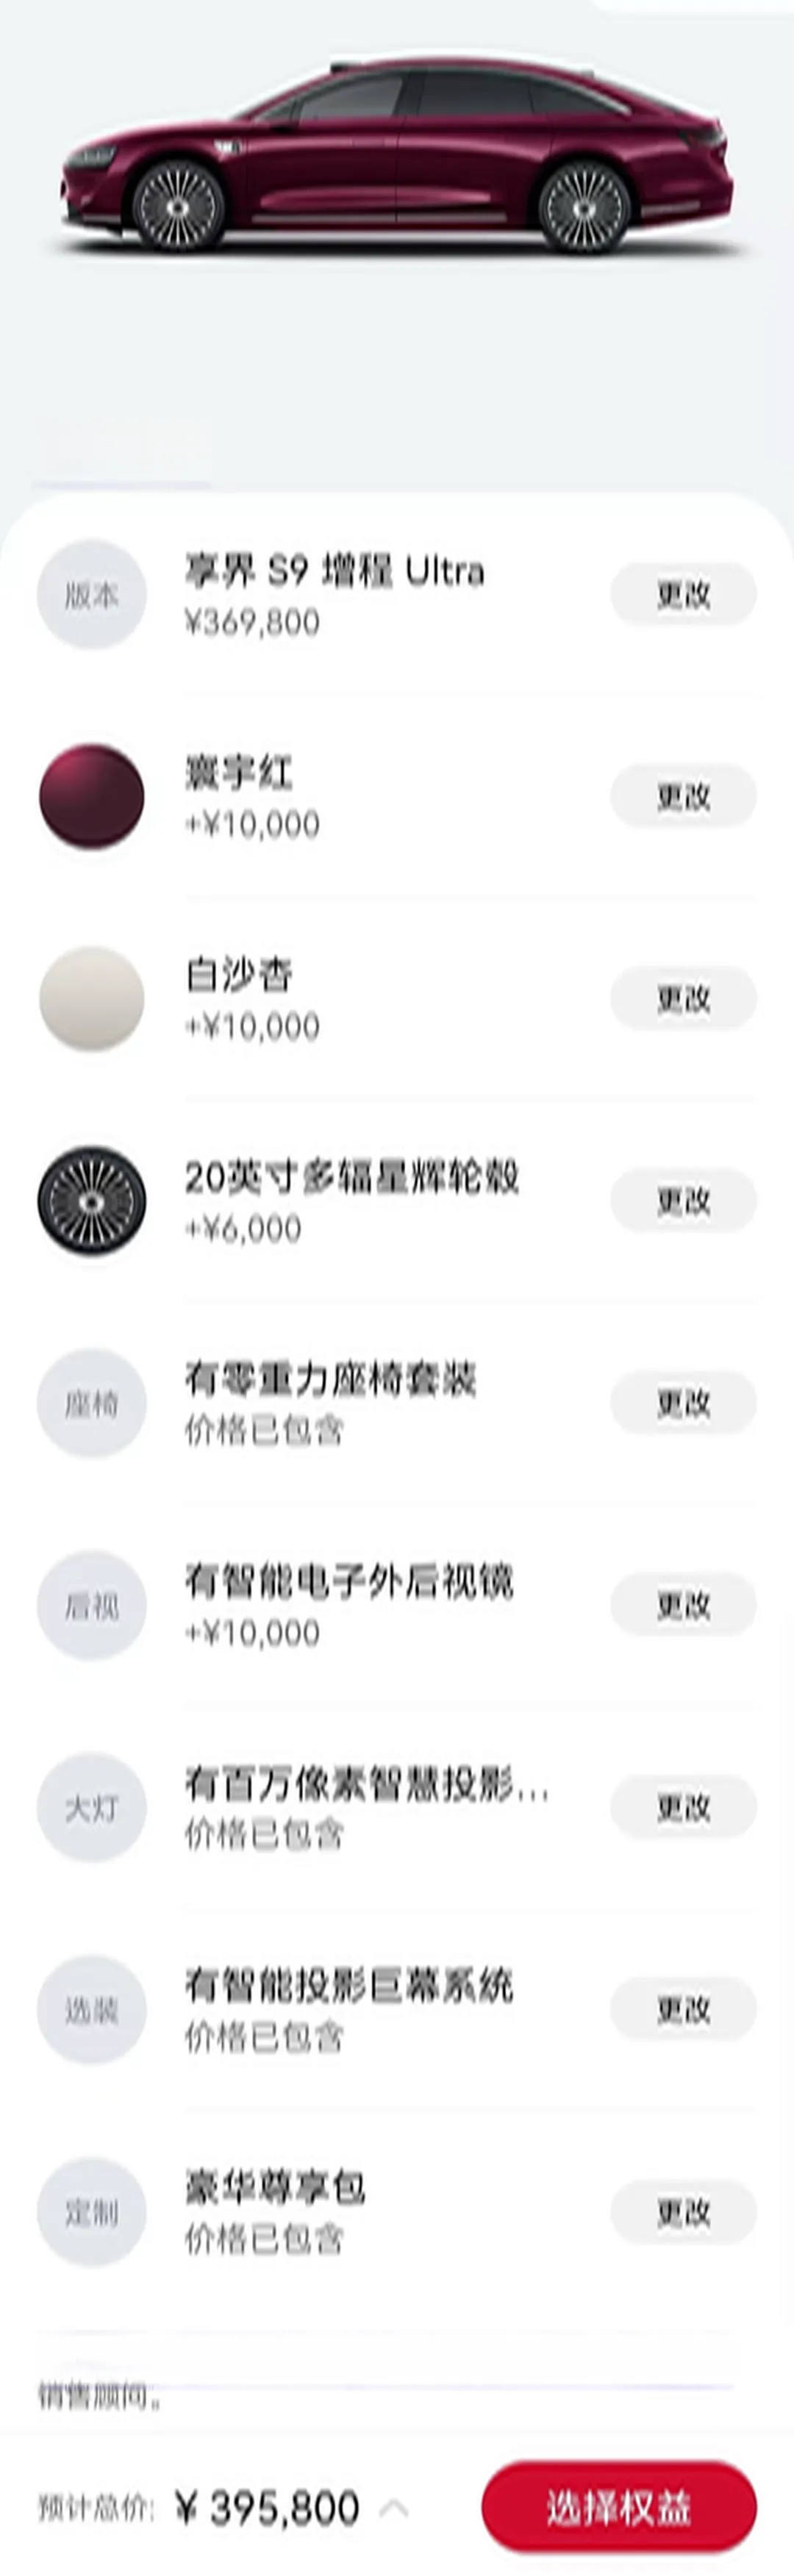This screenshot has height=2576, width=794.
Task: Click the 后视 rearview mirror circle icon
Action: [91, 1605]
